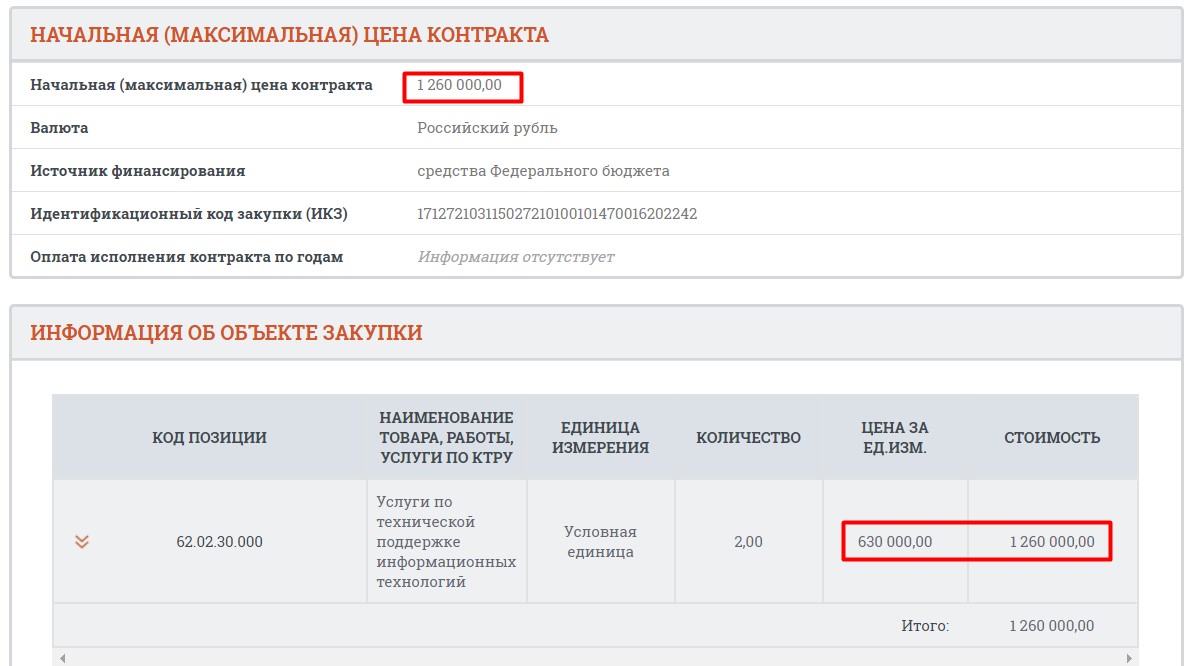Click the Итого total amount value
The width and height of the screenshot is (1195, 666).
click(1052, 626)
